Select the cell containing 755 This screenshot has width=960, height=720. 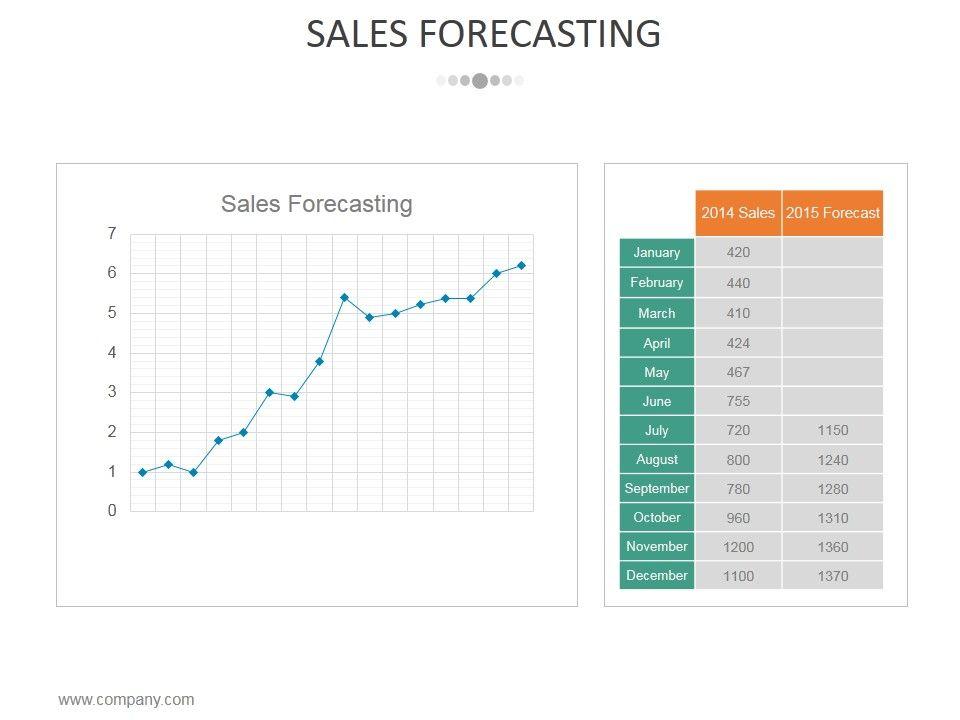tap(738, 402)
